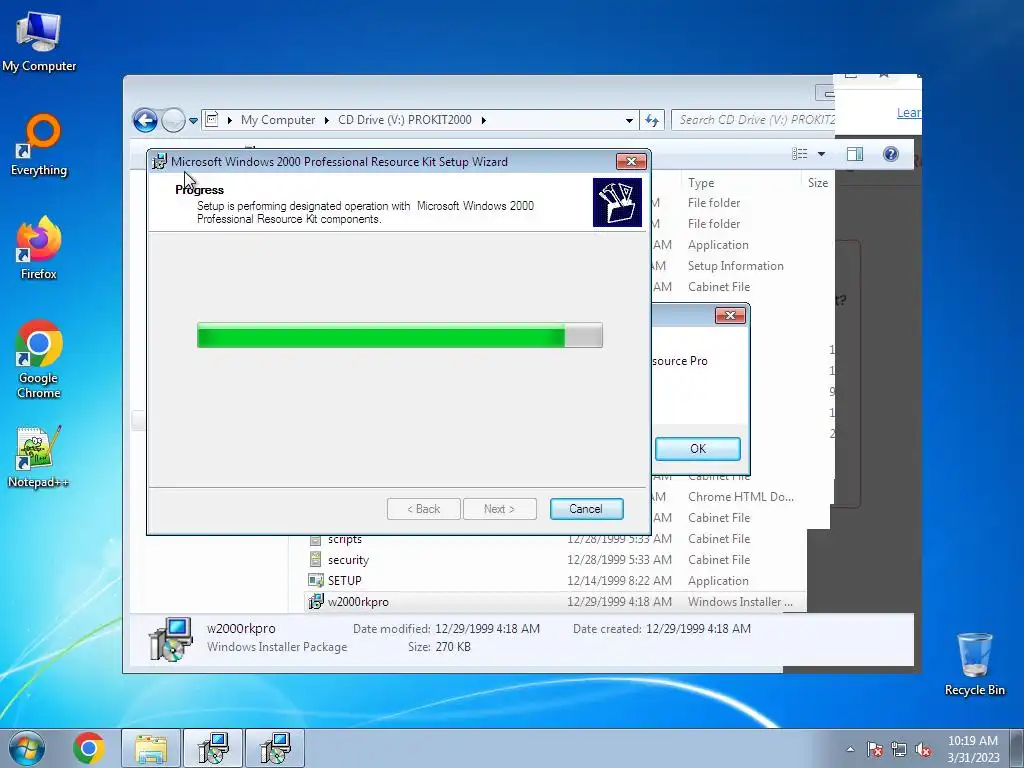Open view options dropdown arrow
1024x768 pixels.
(821, 154)
